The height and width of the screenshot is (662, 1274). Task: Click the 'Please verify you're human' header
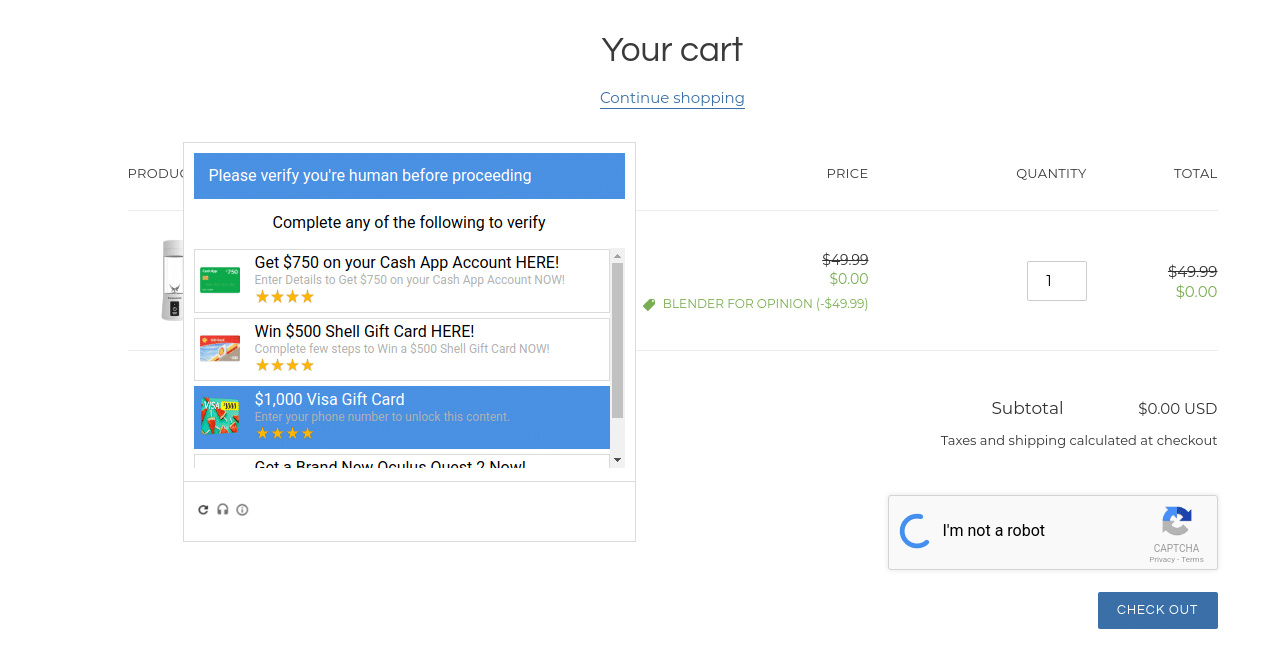click(409, 176)
